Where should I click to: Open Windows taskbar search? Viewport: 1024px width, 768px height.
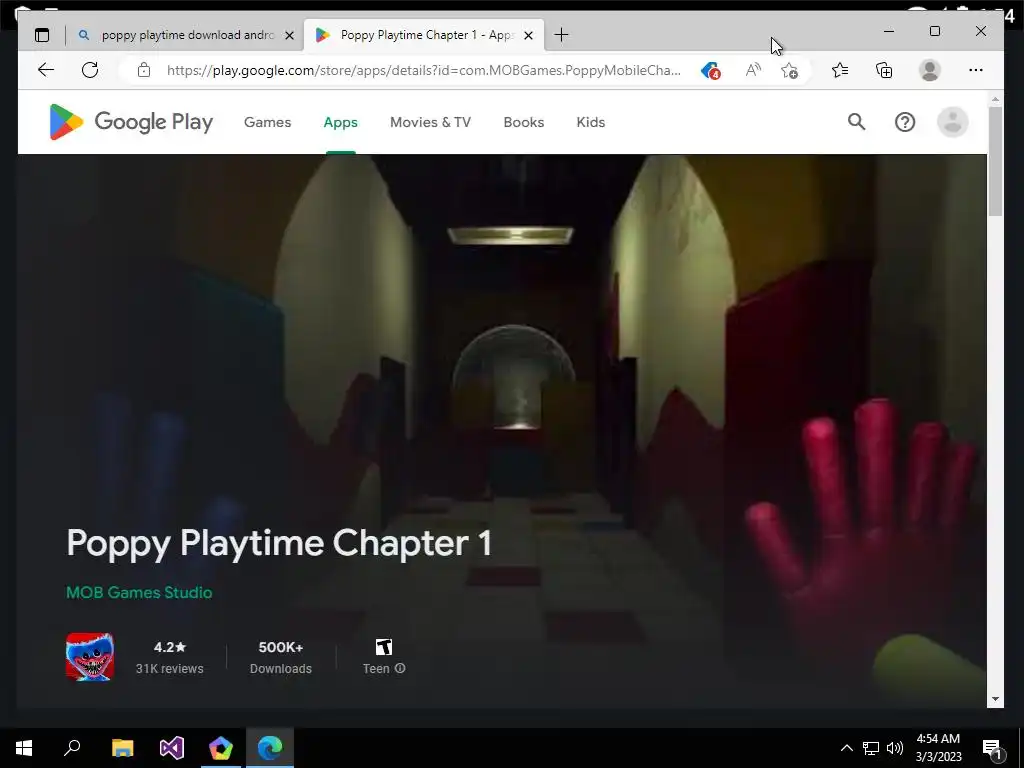click(72, 748)
